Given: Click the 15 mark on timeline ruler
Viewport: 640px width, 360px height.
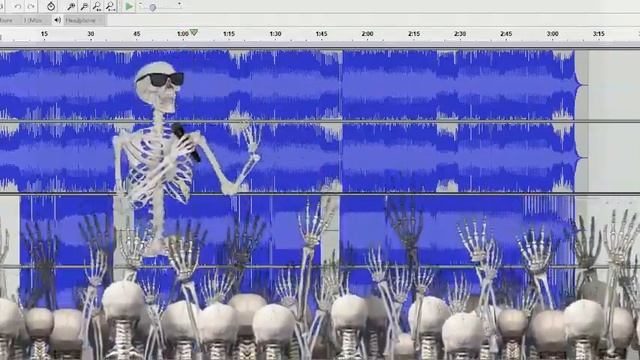Looking at the screenshot, I should (44, 34).
